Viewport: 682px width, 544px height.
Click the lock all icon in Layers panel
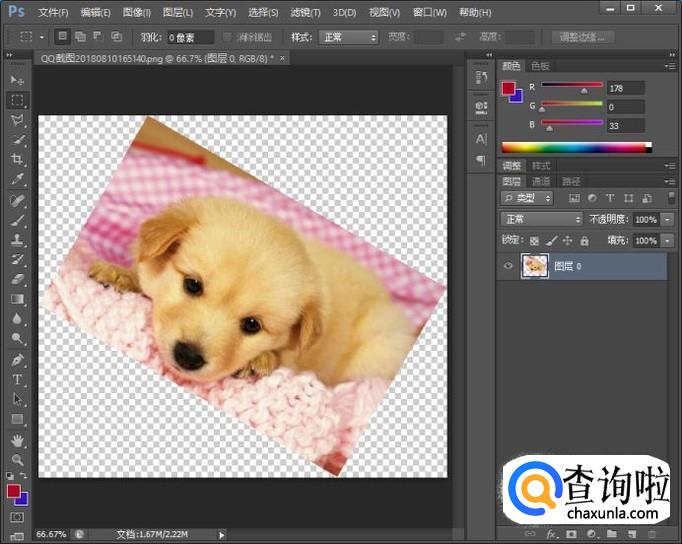[x=585, y=241]
